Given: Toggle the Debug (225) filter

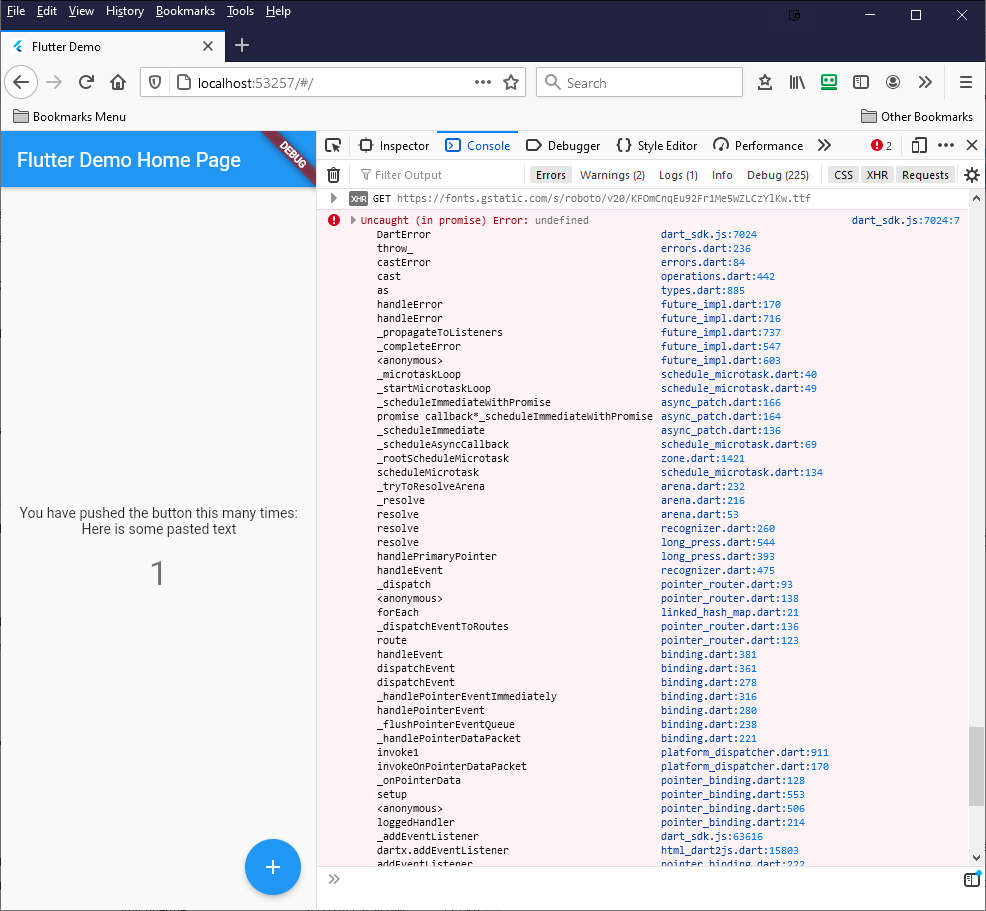Looking at the screenshot, I should (778, 175).
